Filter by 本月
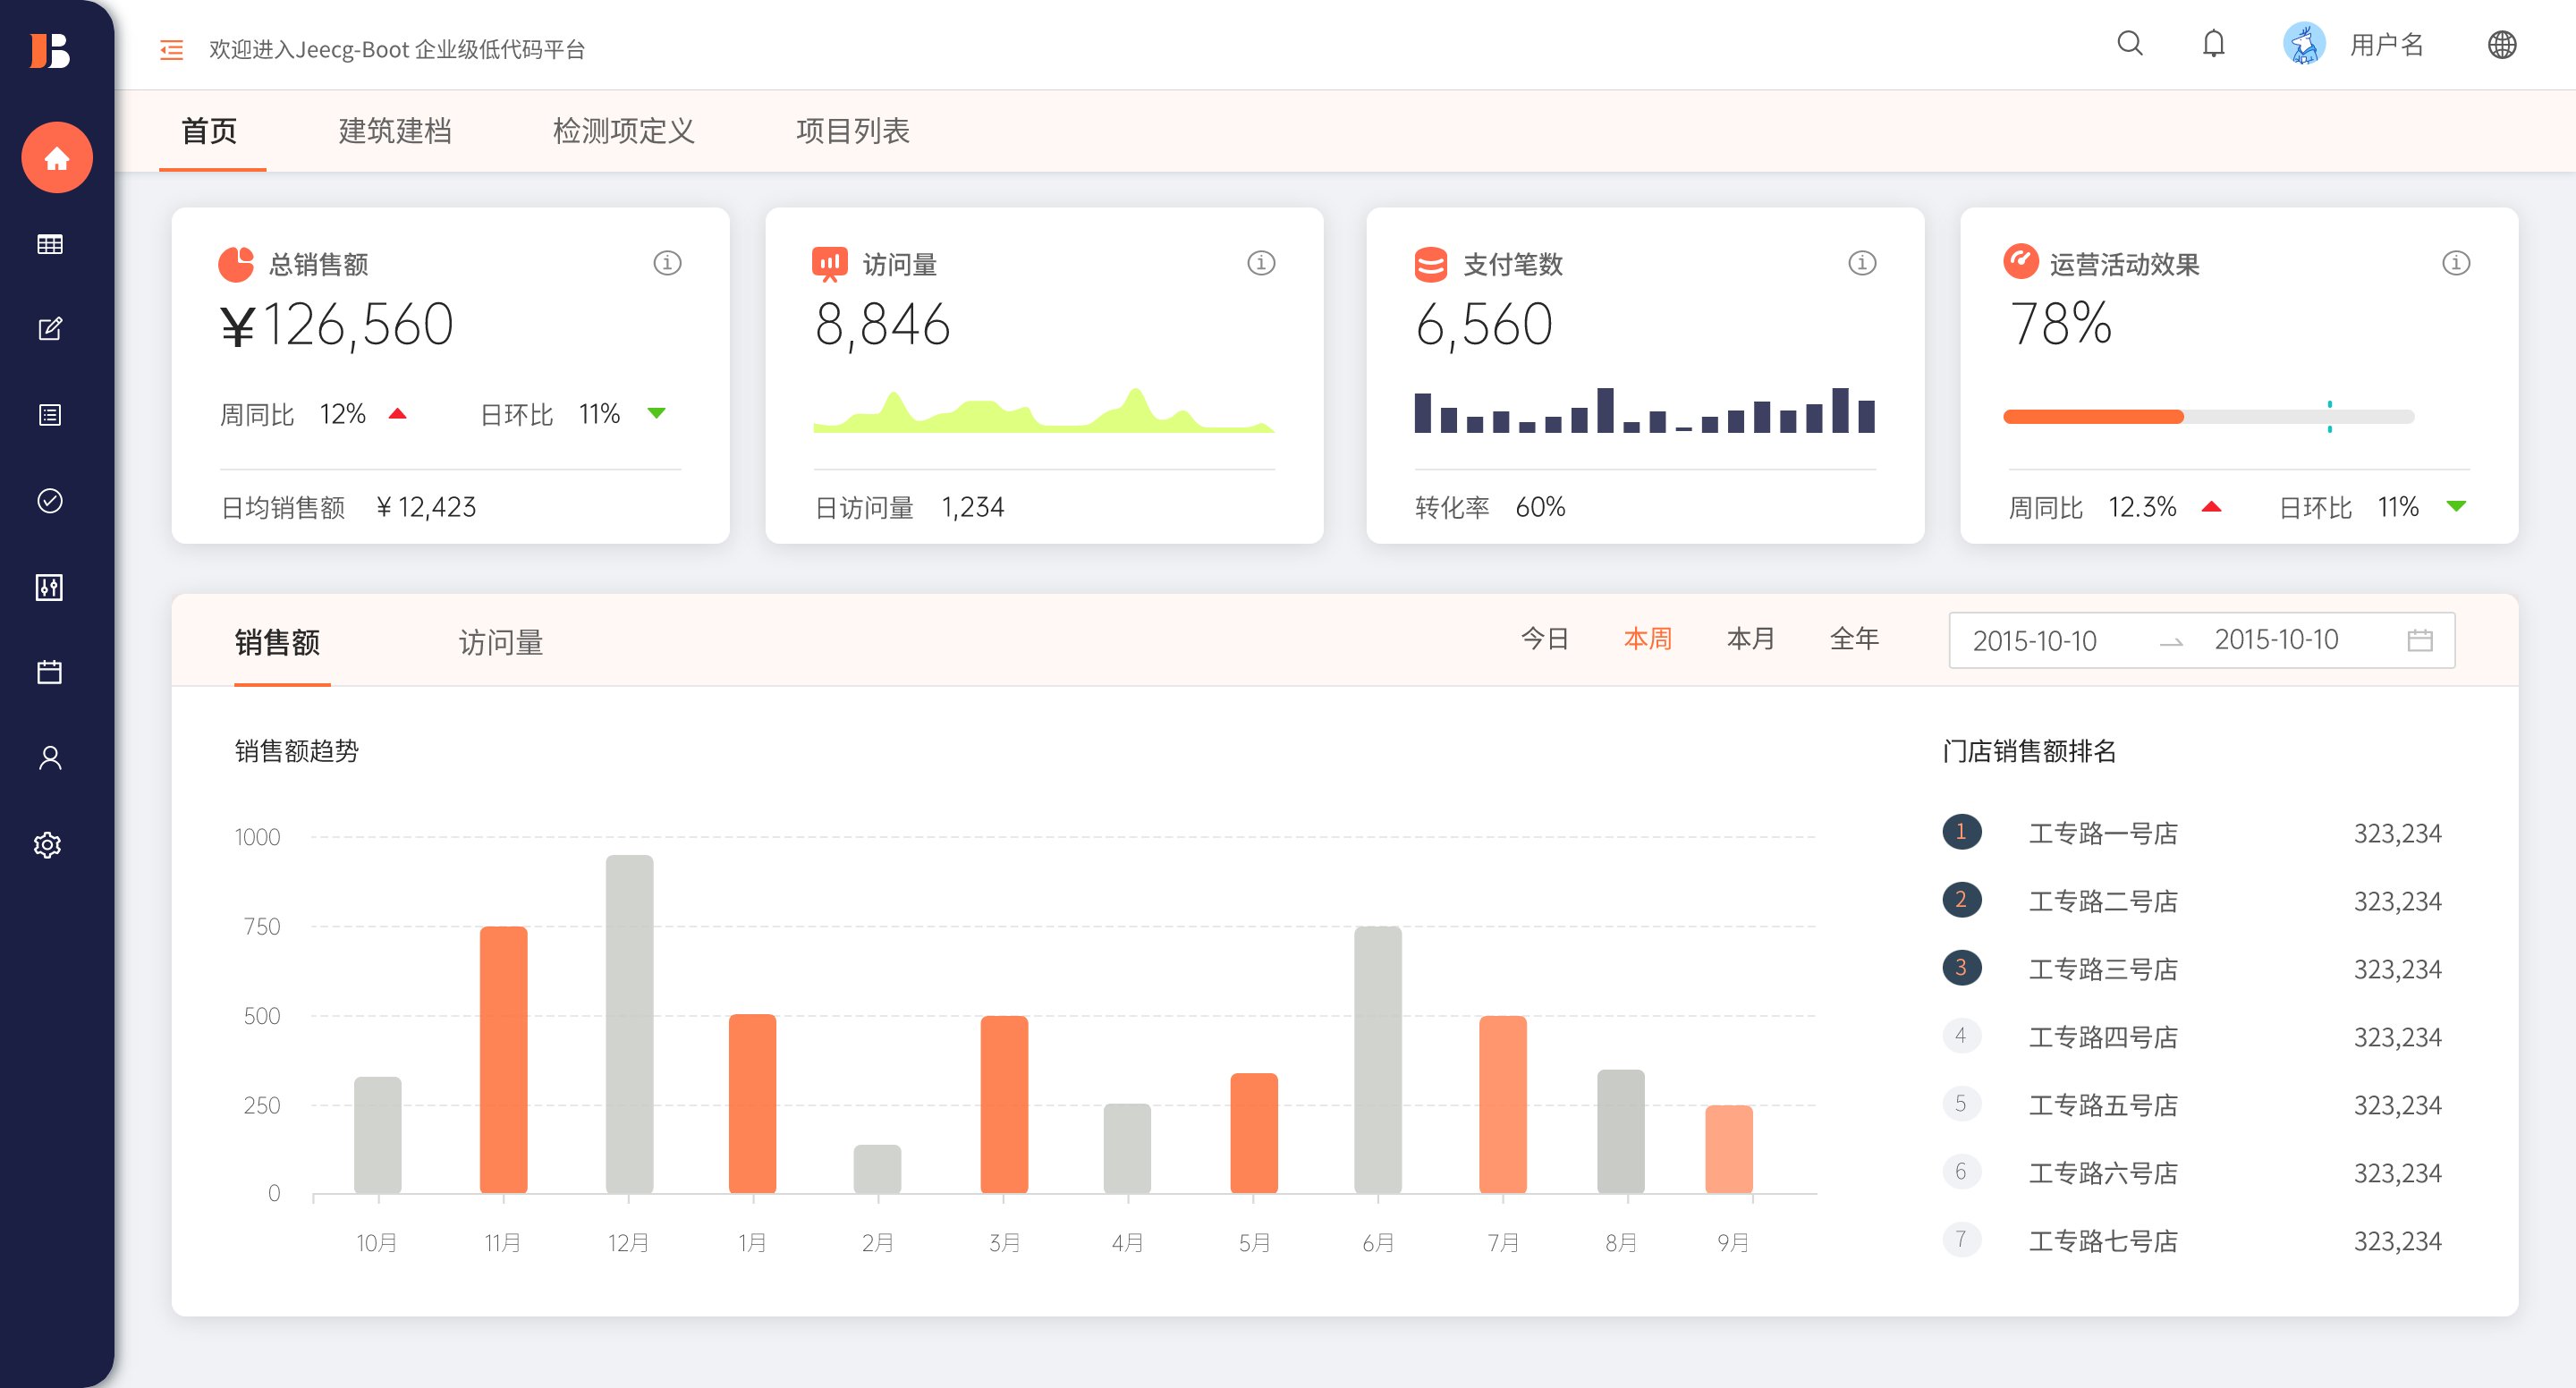The height and width of the screenshot is (1388, 2576). [x=1751, y=639]
